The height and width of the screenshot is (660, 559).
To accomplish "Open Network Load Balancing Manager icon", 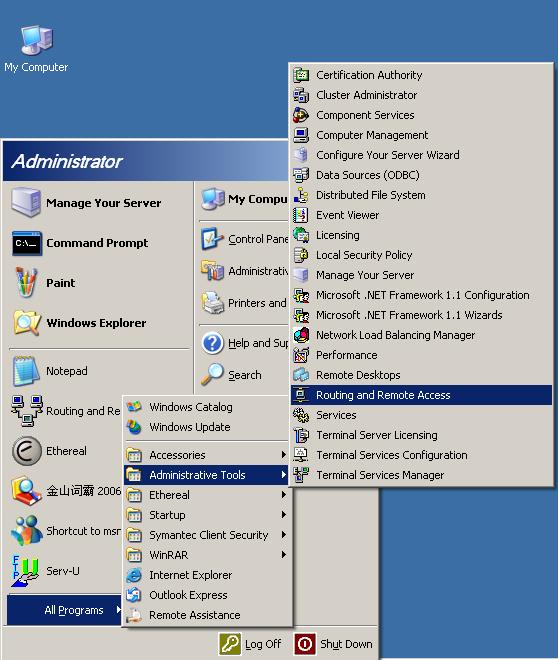I will (x=301, y=335).
